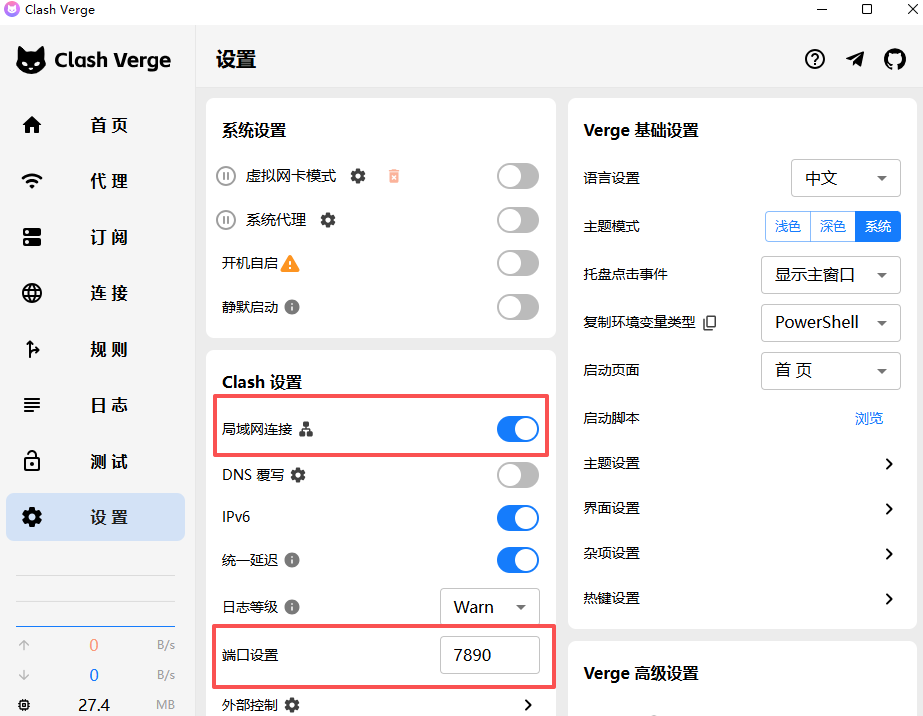Open DNS override gear settings

click(x=298, y=475)
